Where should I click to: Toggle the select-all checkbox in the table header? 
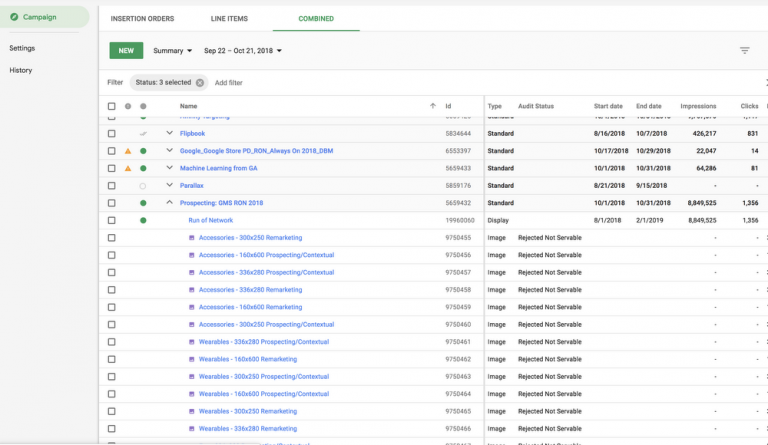(x=111, y=106)
